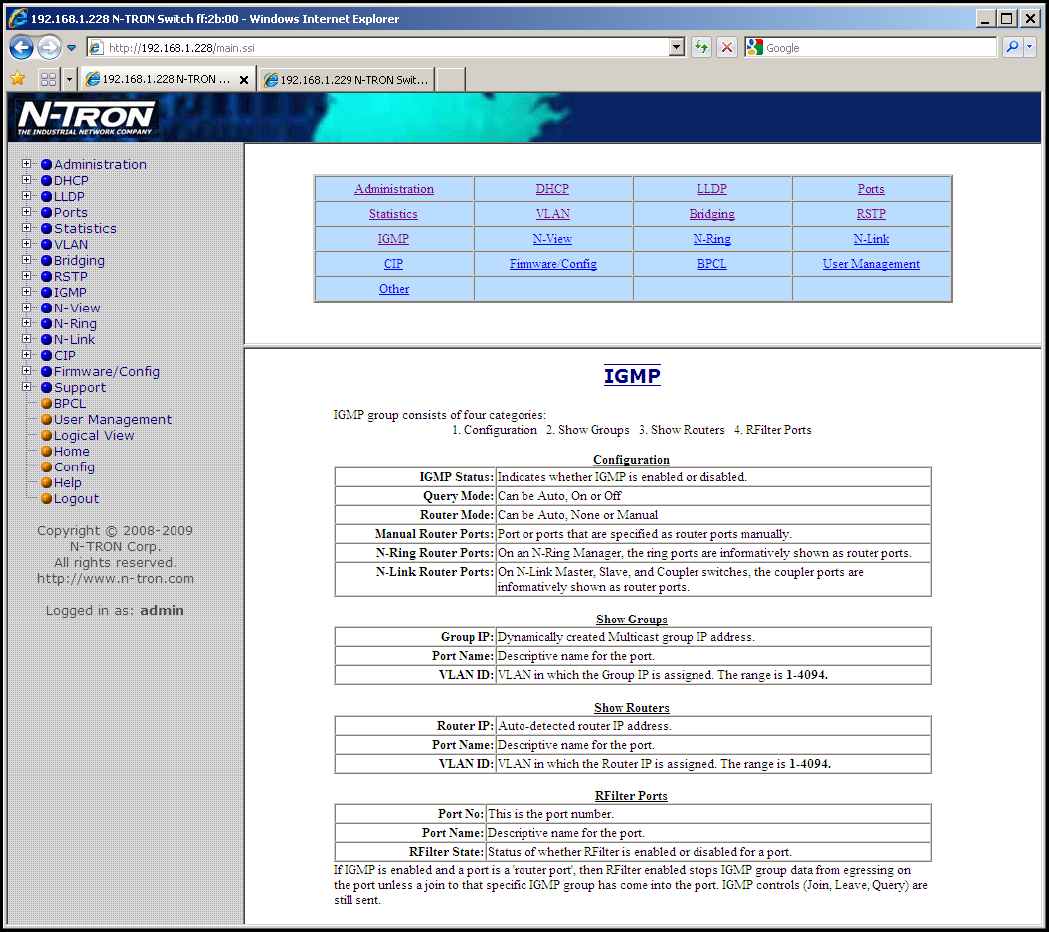The height and width of the screenshot is (932, 1049).
Task: Open the Firmware/Config table link
Action: point(553,264)
